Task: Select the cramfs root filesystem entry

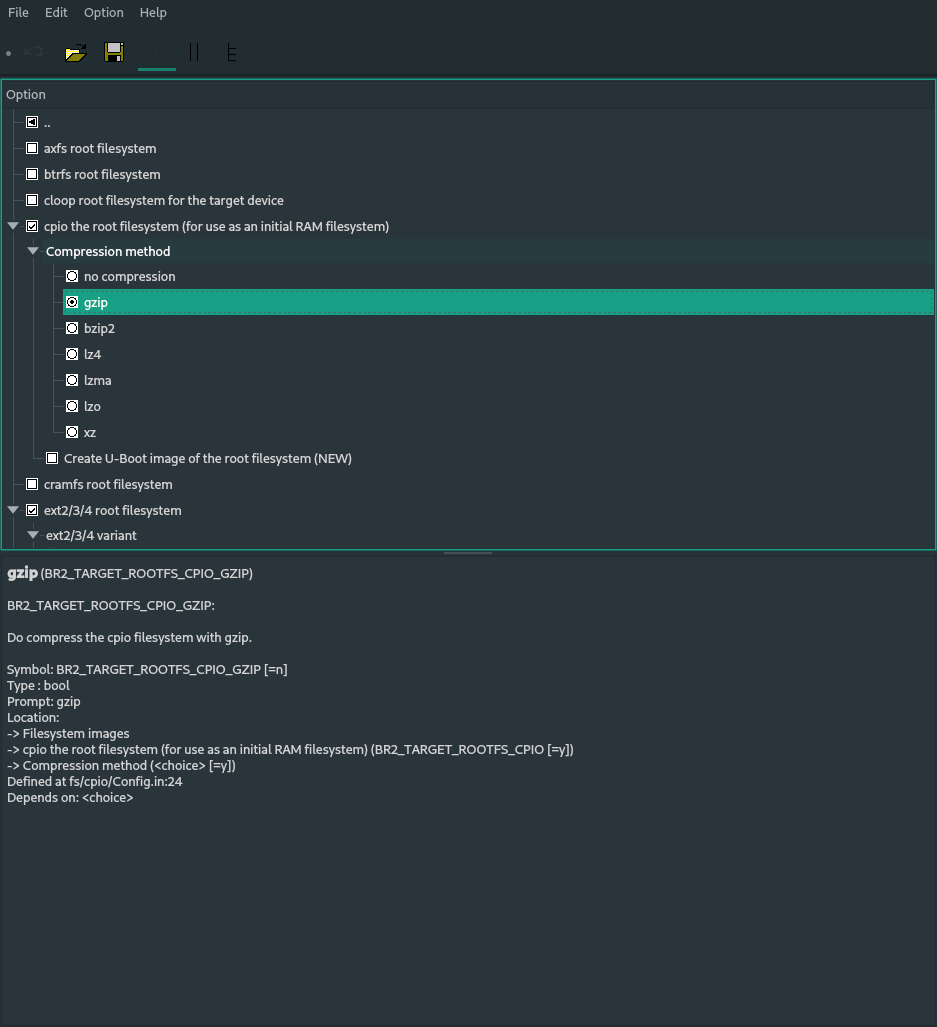Action: coord(108,484)
